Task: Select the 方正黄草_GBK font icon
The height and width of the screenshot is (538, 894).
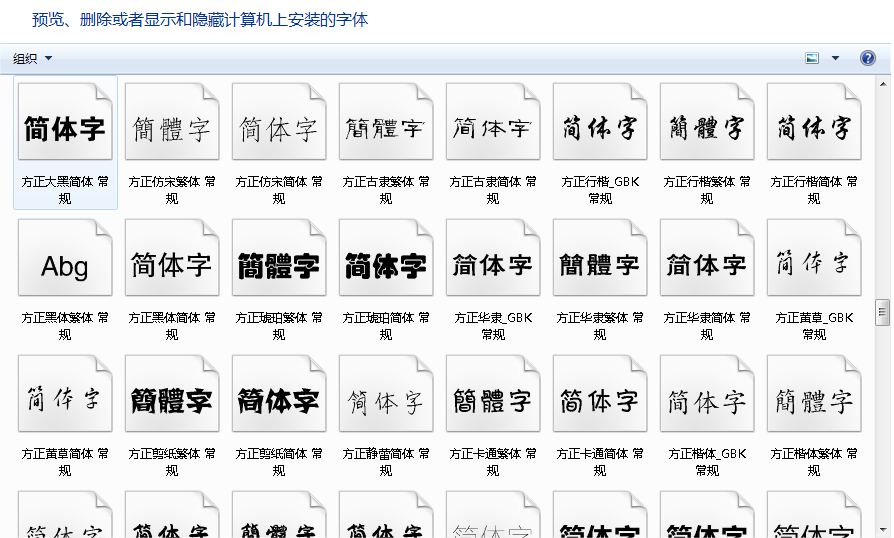Action: pyautogui.click(x=814, y=258)
